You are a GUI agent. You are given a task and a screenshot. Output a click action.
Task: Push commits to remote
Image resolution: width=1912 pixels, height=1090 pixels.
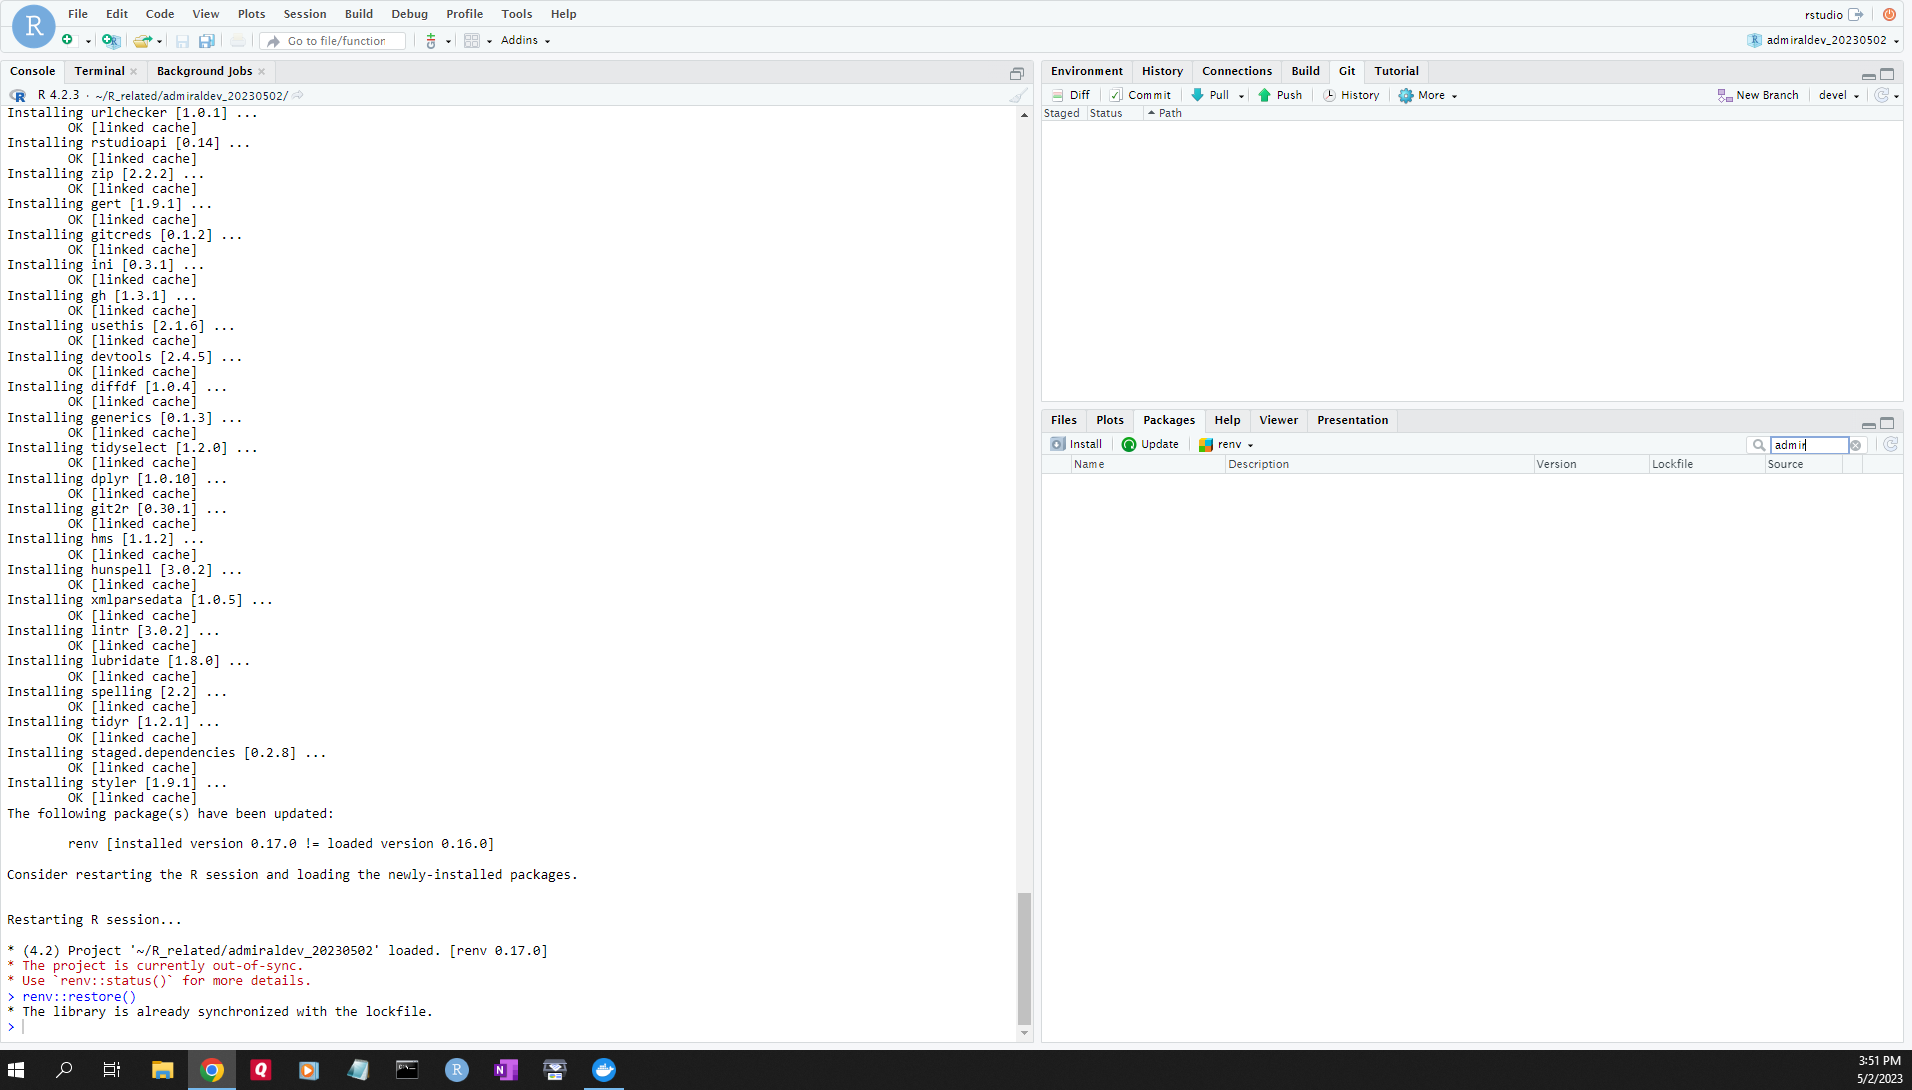[x=1280, y=95]
